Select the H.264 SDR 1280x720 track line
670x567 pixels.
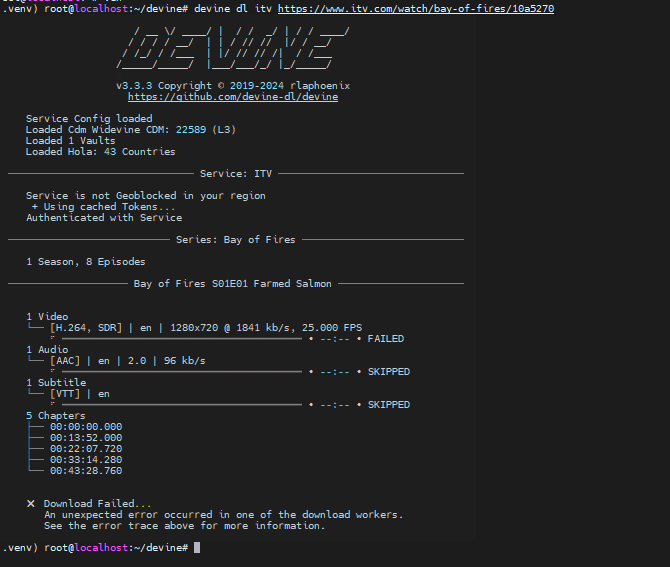tap(206, 328)
